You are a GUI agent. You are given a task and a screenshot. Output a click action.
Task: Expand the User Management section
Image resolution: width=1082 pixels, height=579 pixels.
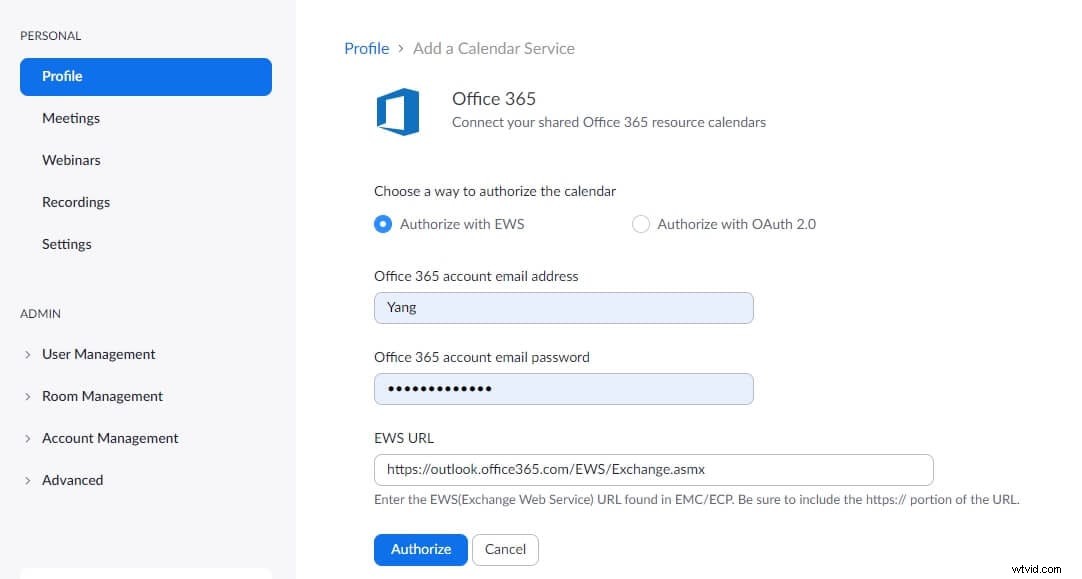click(99, 354)
